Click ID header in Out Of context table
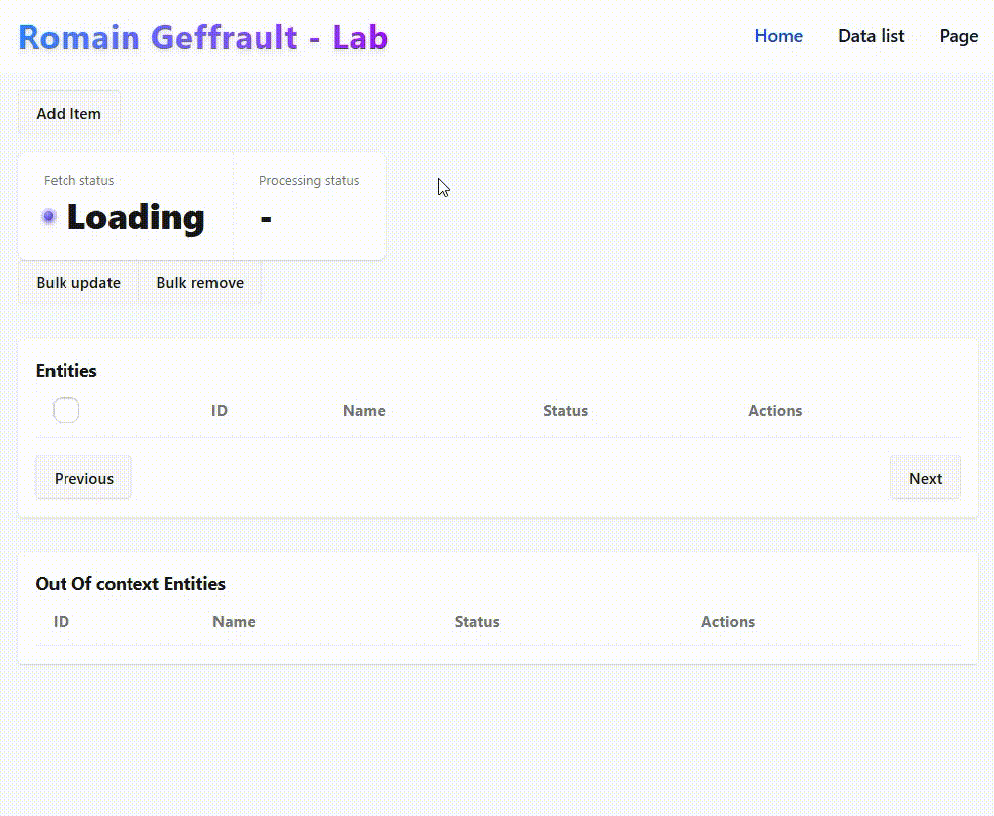This screenshot has height=816, width=994. pyautogui.click(x=61, y=622)
